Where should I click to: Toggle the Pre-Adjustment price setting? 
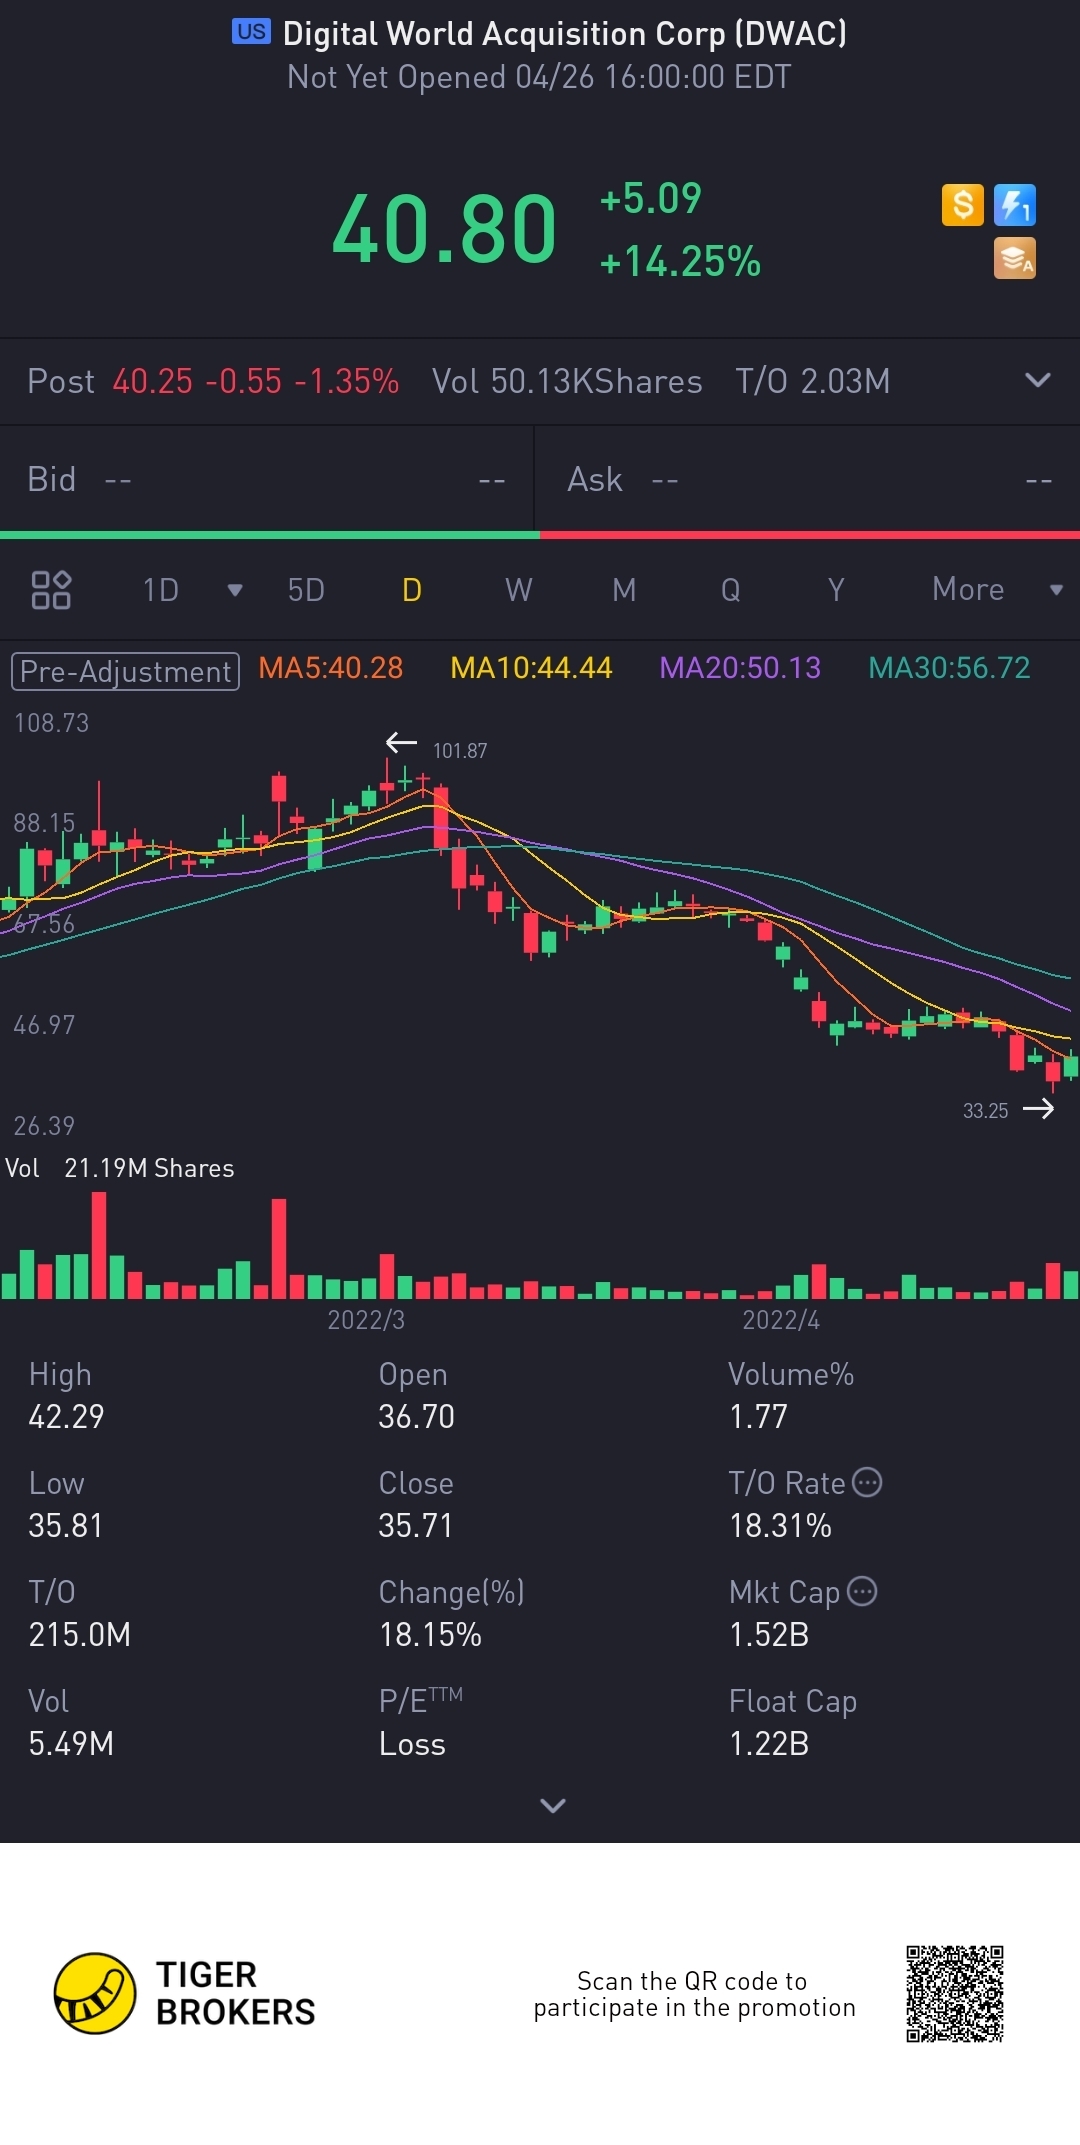(125, 671)
